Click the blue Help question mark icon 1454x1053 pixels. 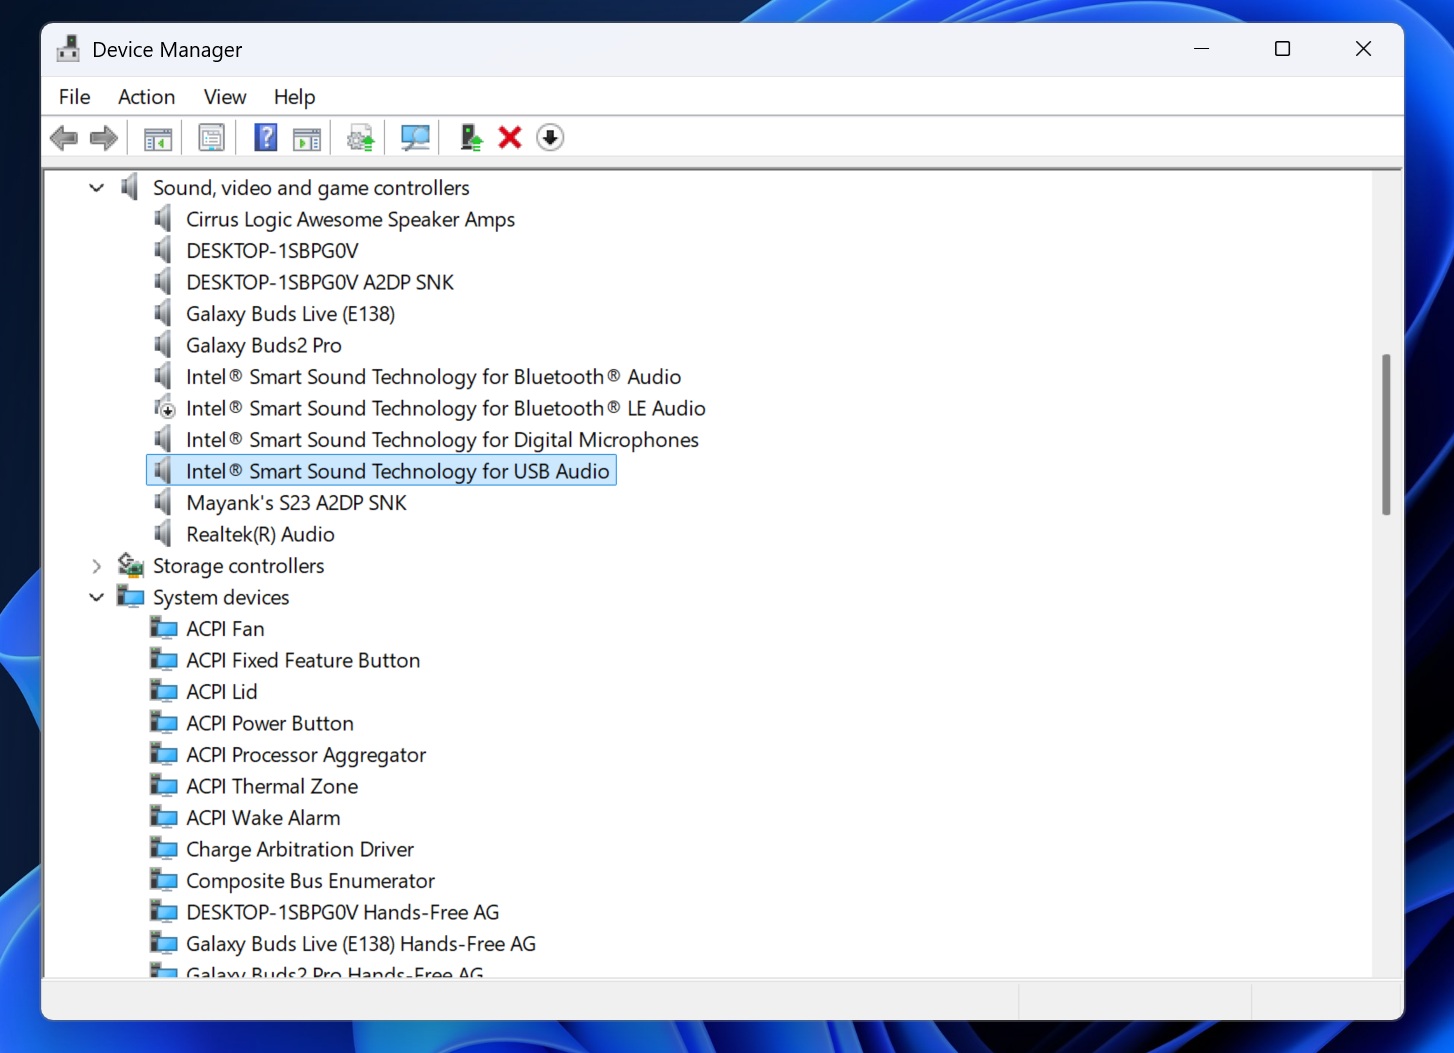(265, 138)
